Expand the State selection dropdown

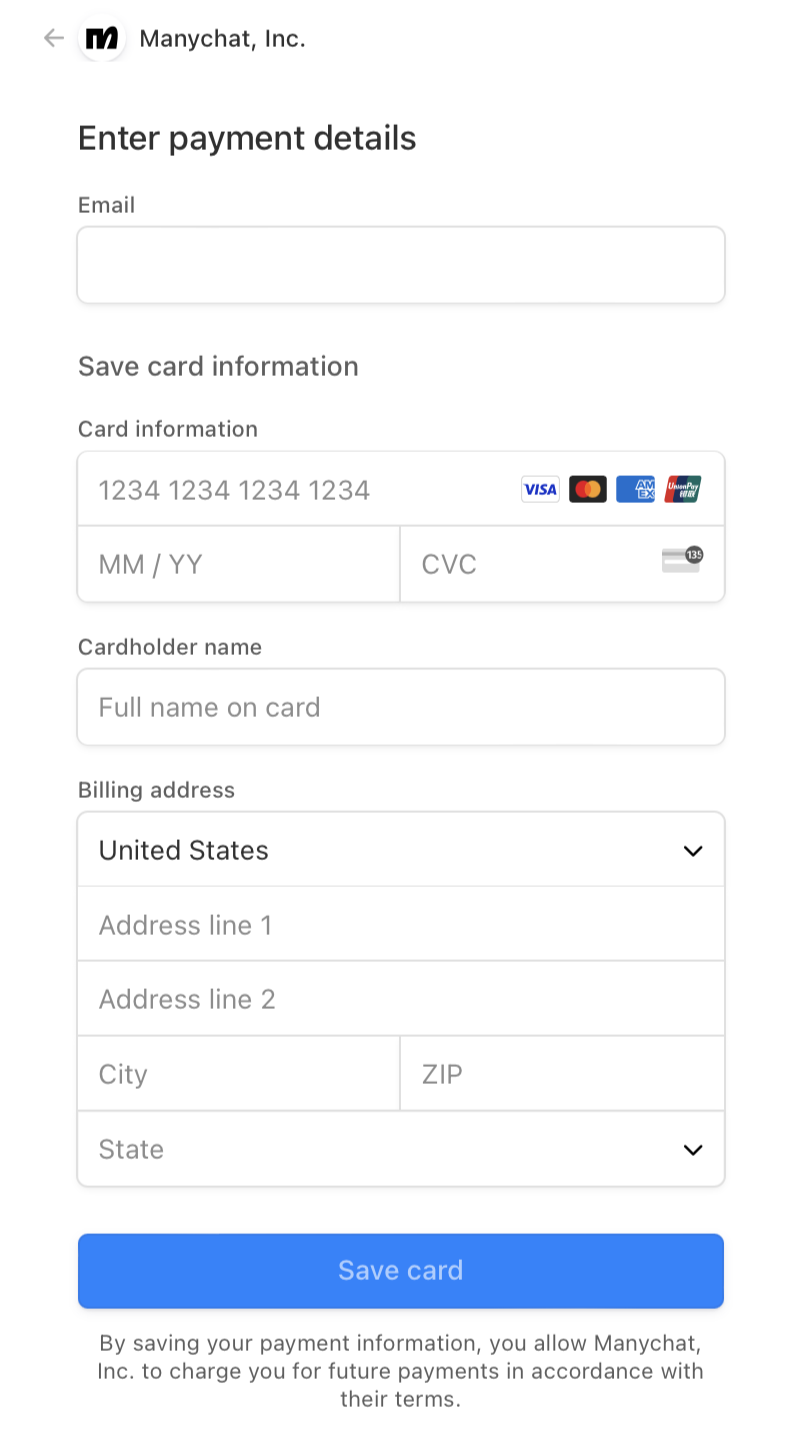click(x=400, y=1149)
